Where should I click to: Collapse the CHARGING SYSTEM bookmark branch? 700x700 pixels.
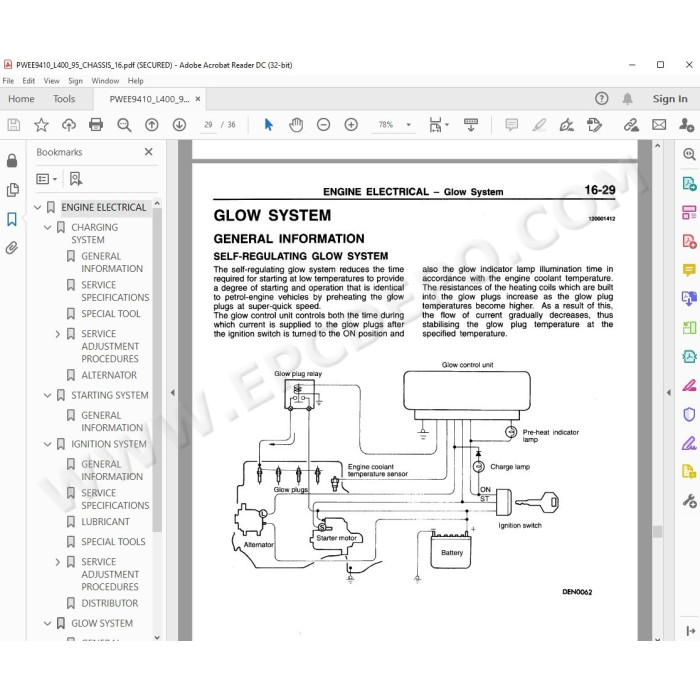48,228
